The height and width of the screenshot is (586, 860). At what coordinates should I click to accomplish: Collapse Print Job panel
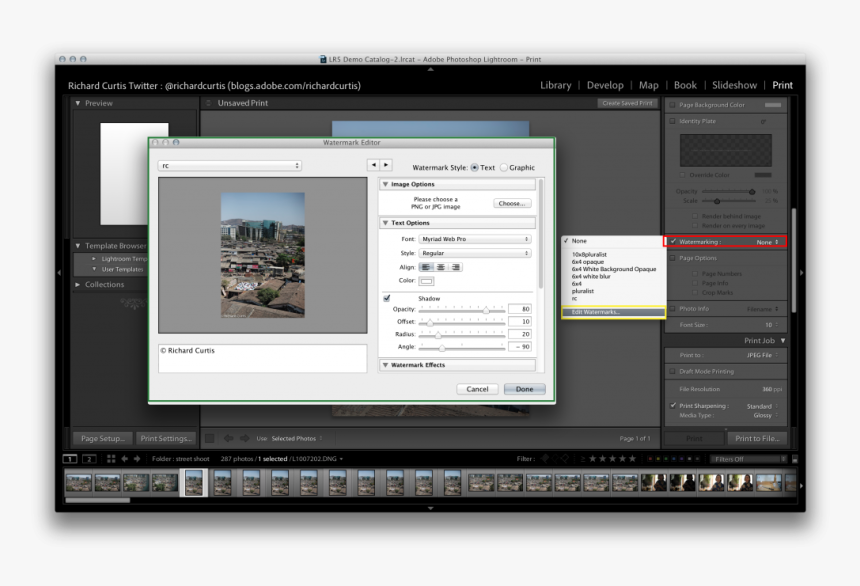[x=783, y=341]
